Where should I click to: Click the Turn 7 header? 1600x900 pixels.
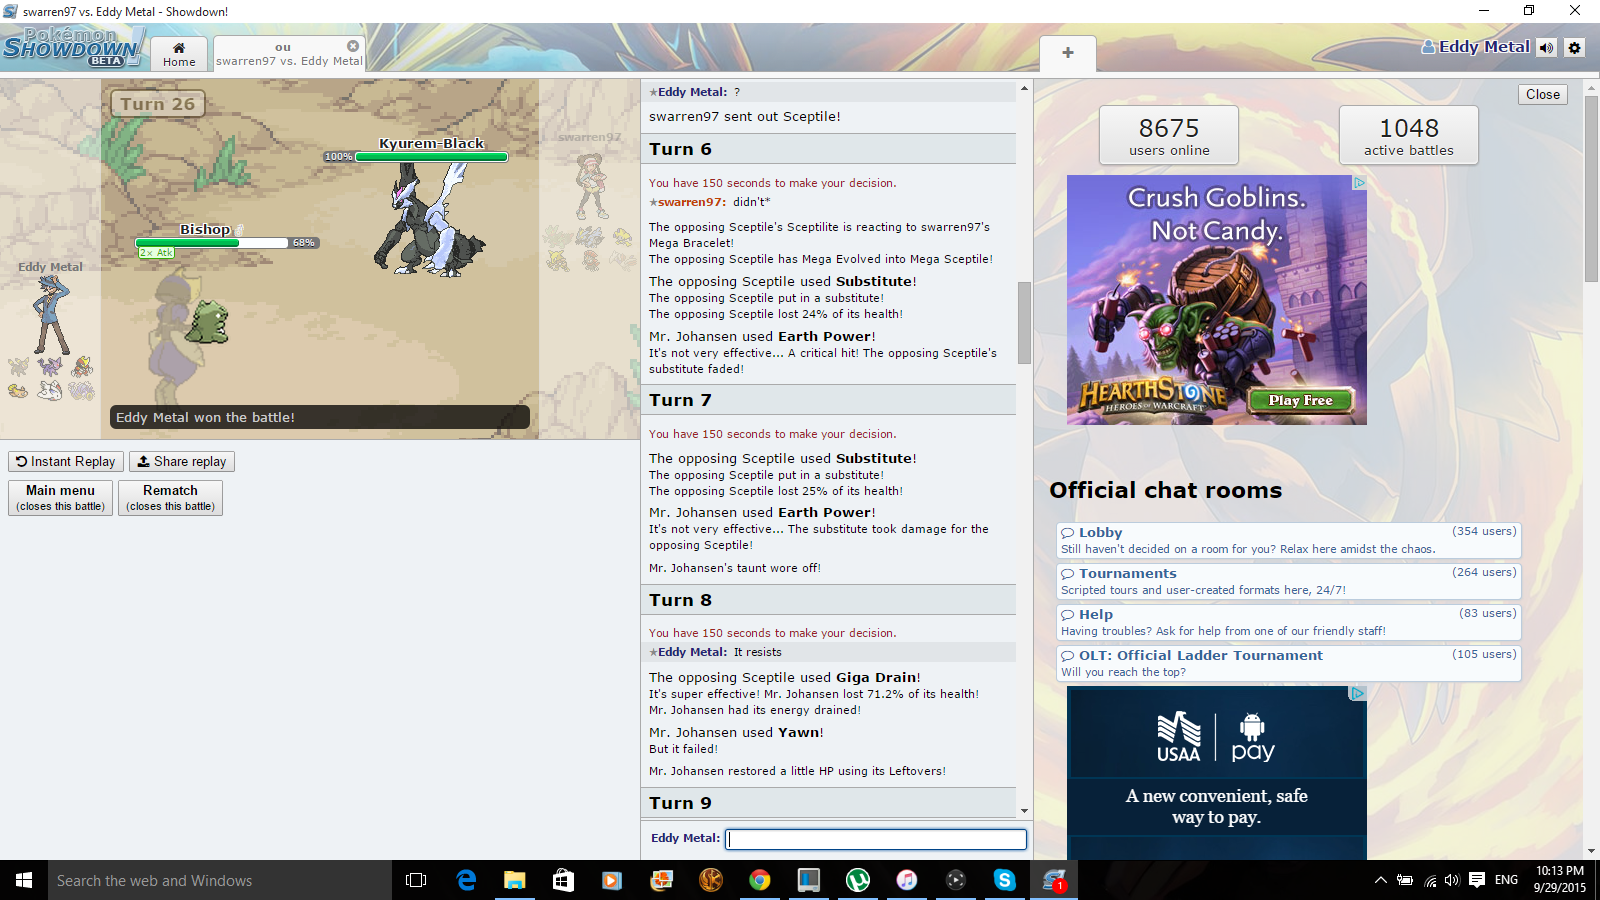click(x=828, y=400)
